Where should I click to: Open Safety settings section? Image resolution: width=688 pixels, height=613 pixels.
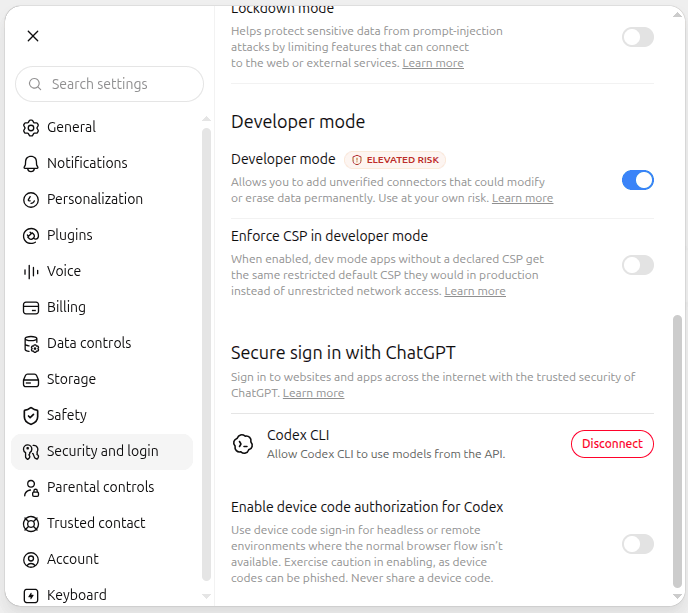click(102, 415)
